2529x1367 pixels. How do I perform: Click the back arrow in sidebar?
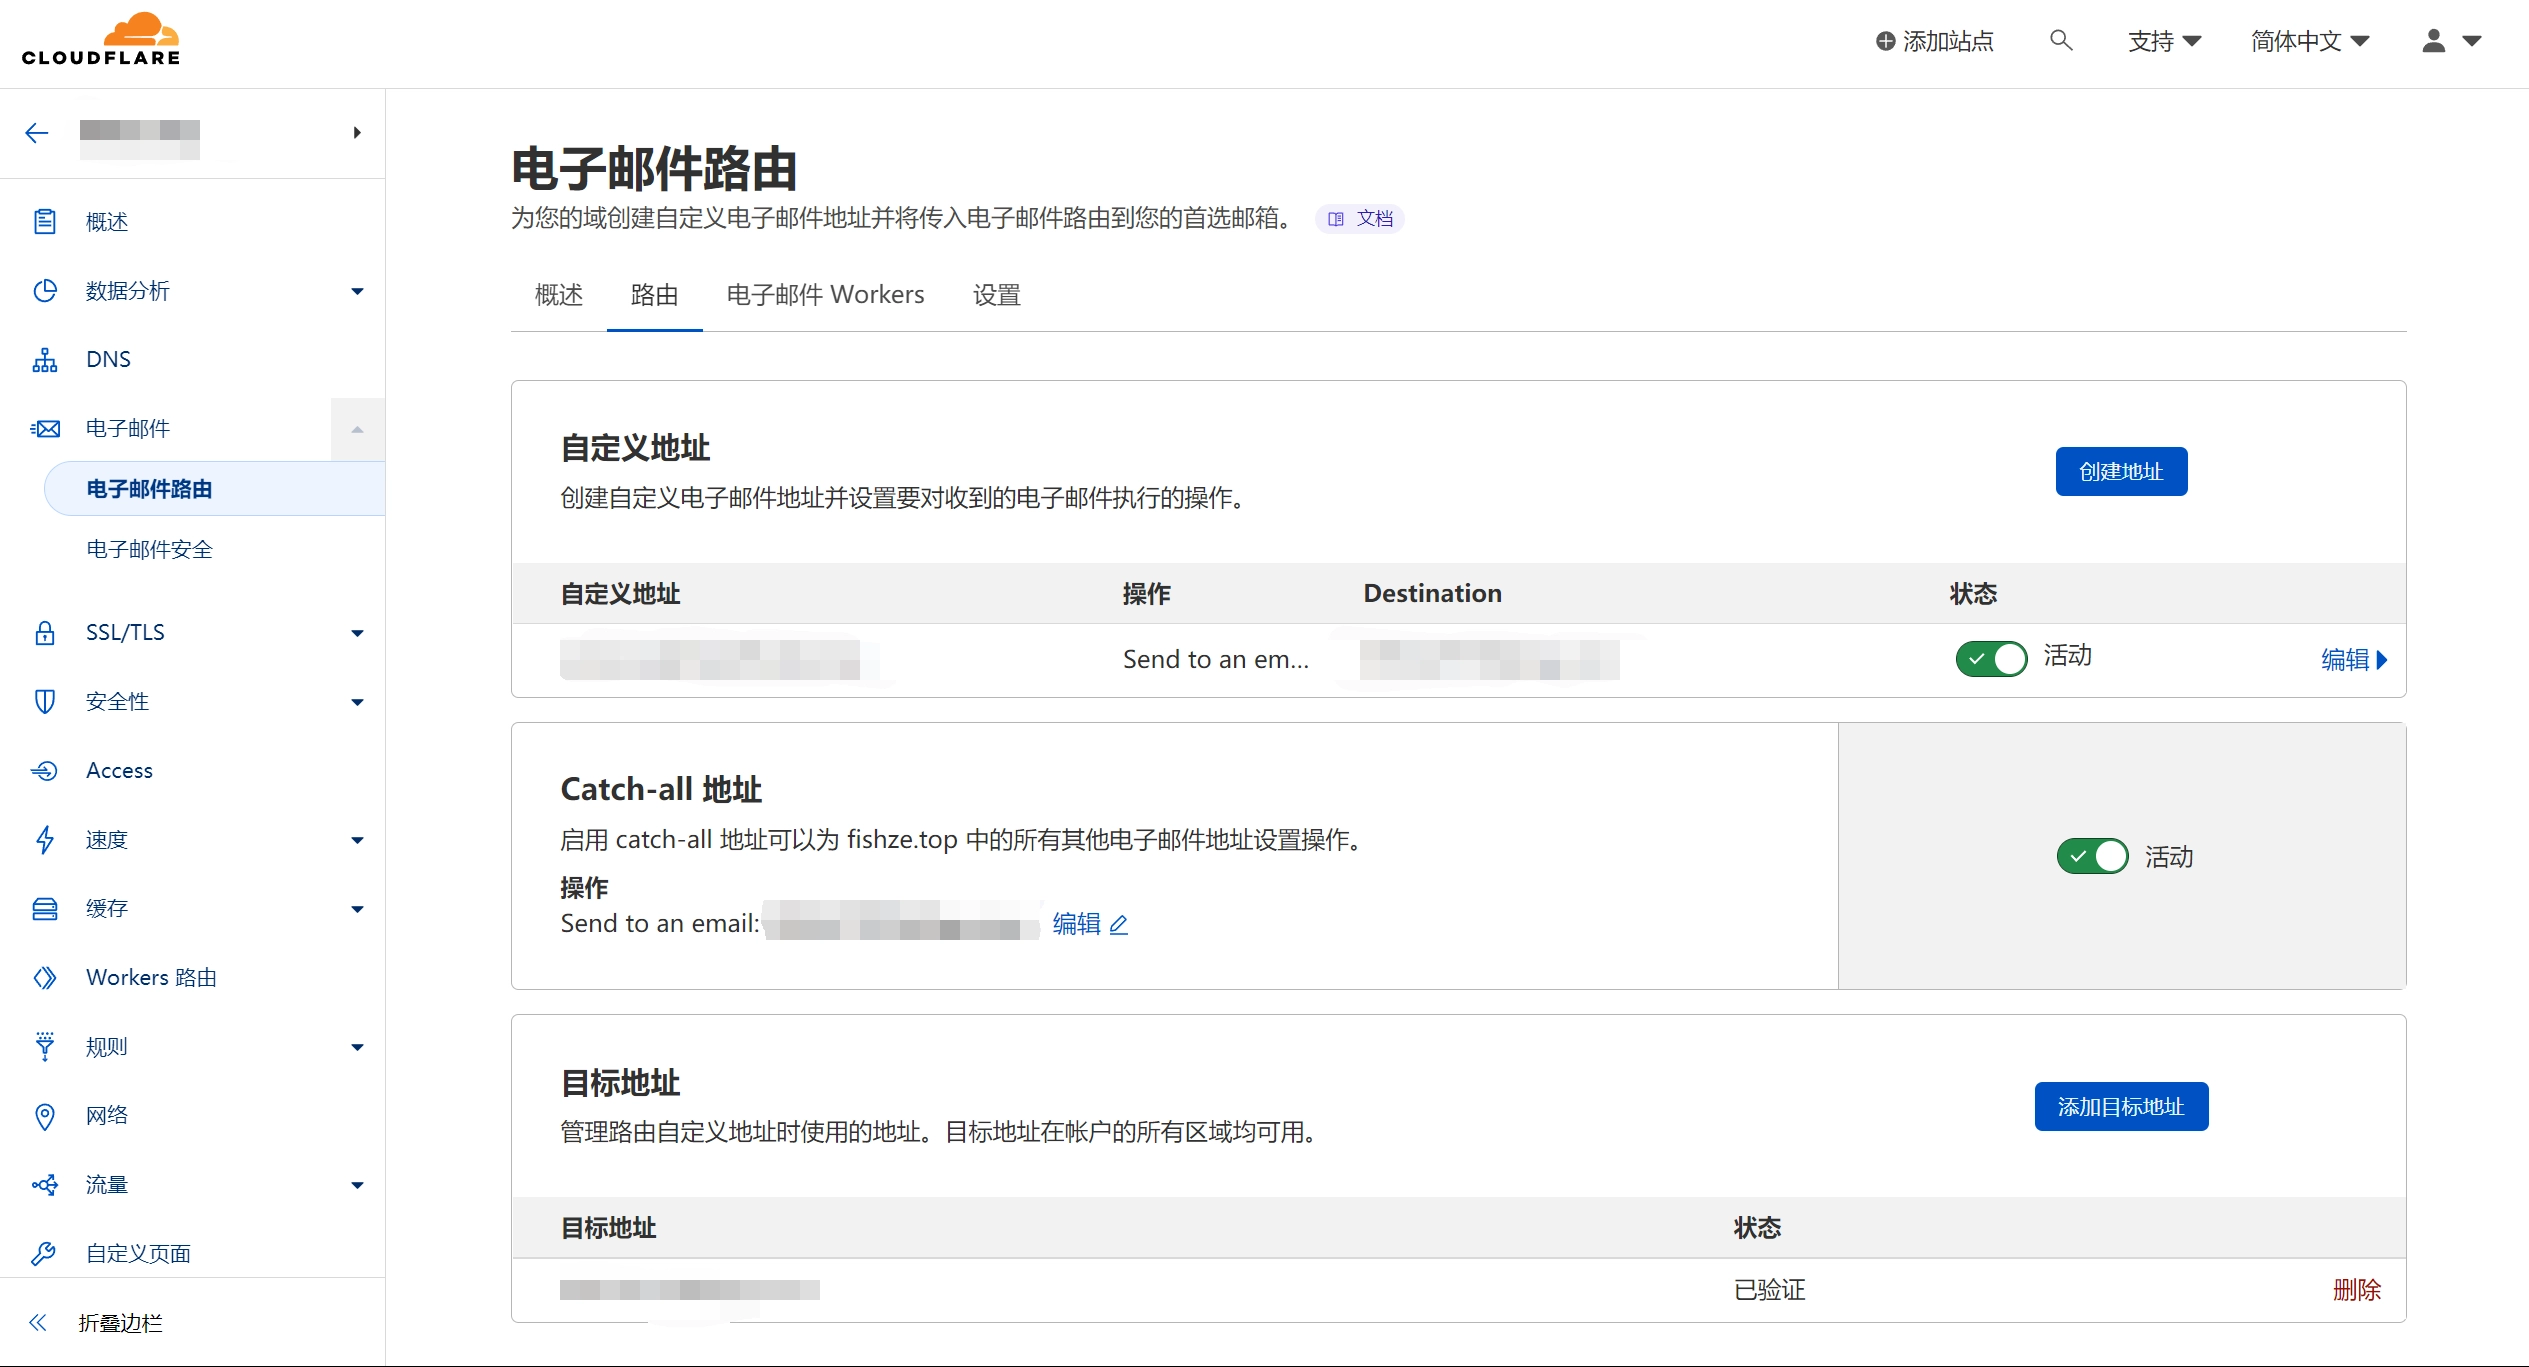(x=37, y=133)
